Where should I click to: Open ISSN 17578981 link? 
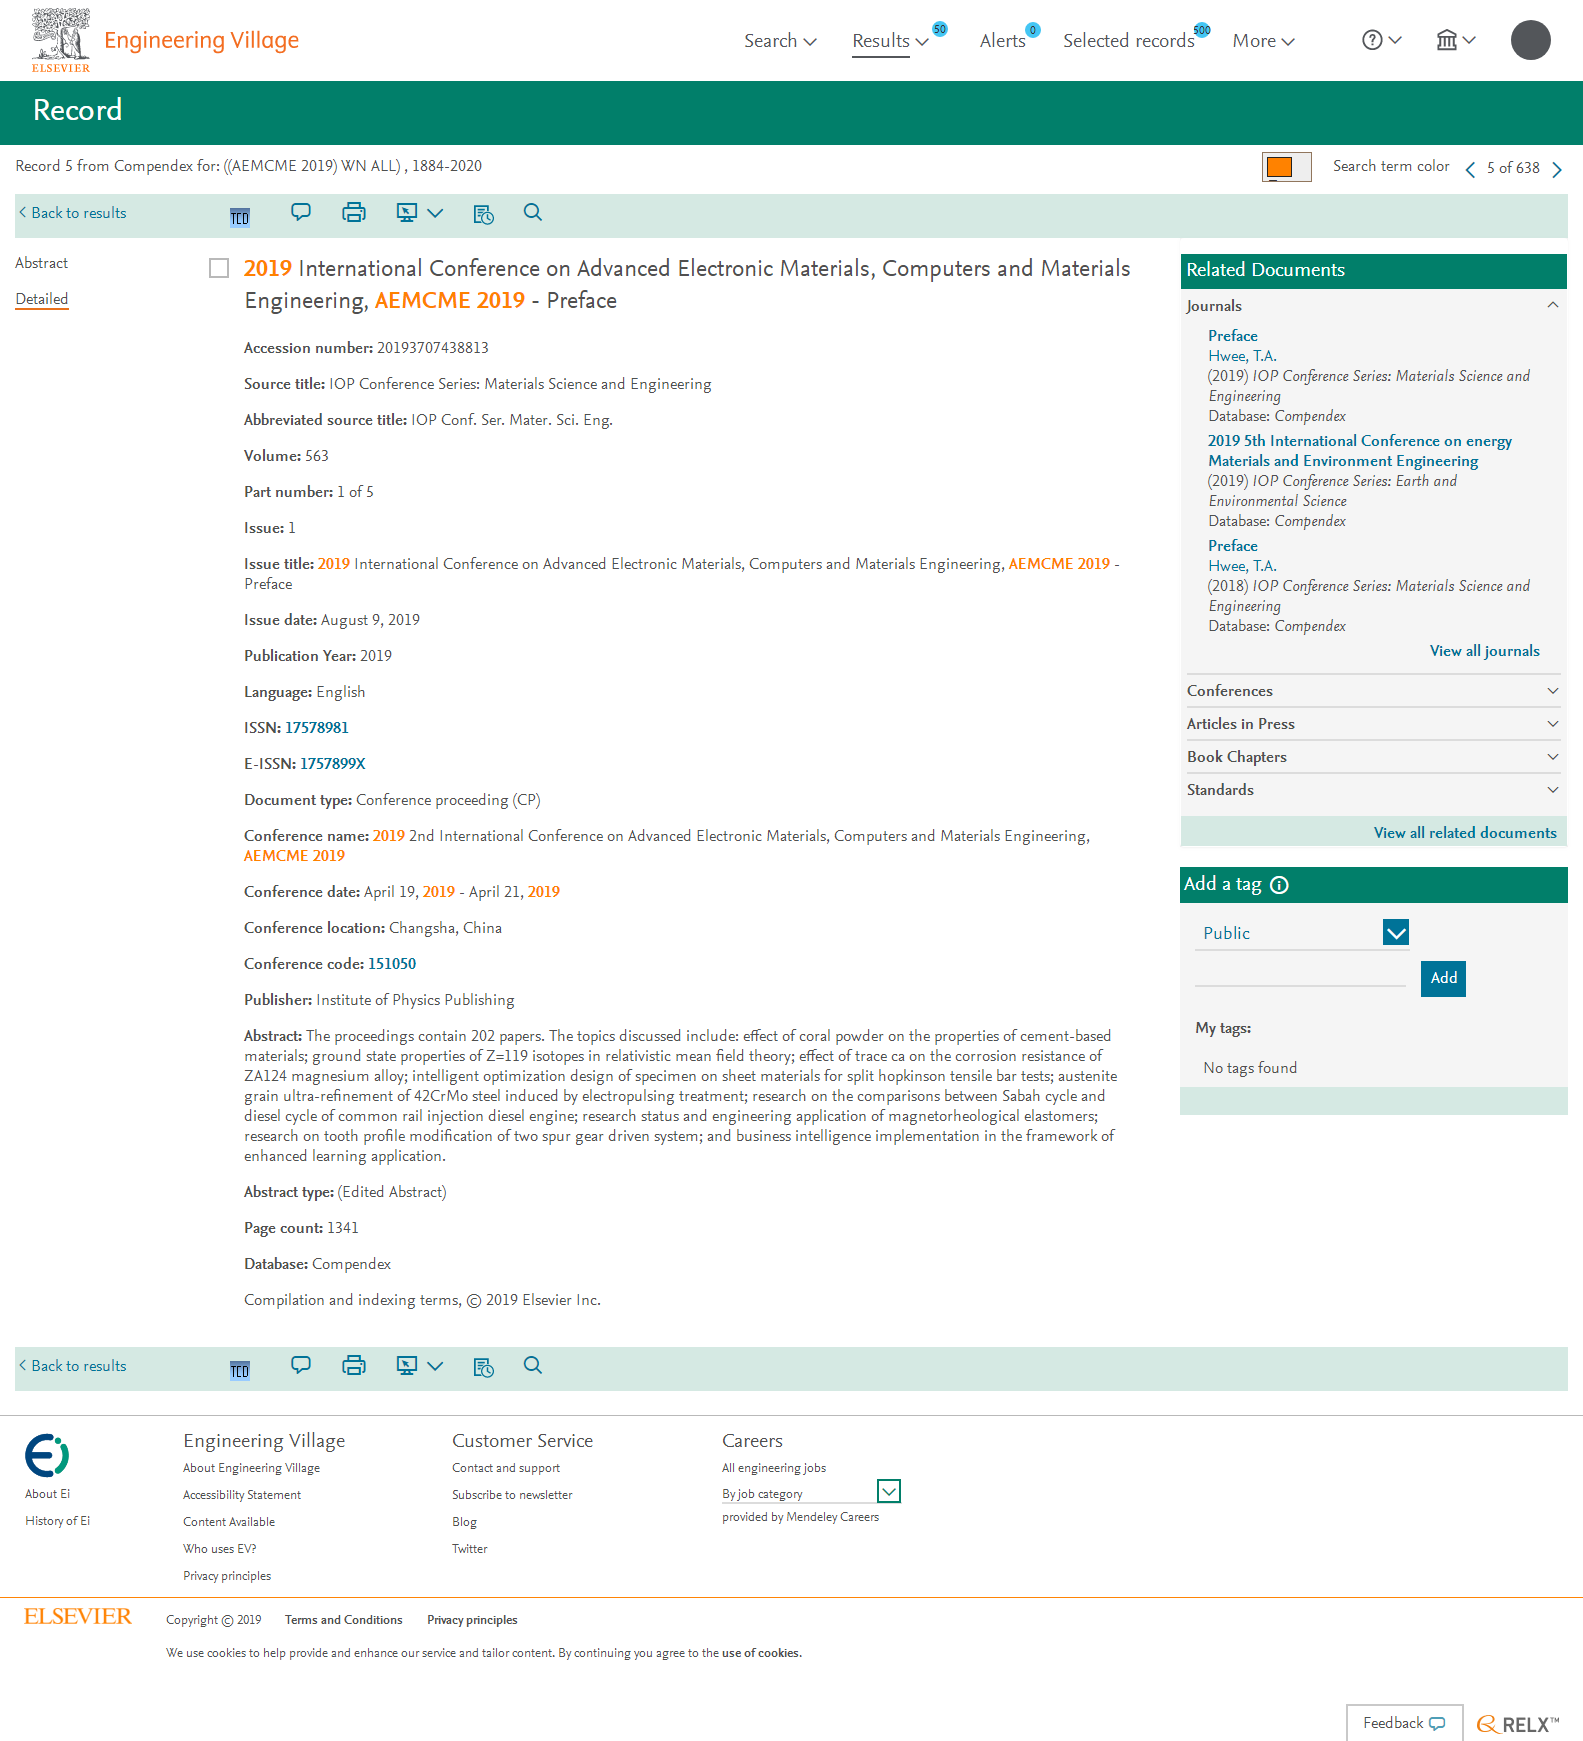pos(317,728)
